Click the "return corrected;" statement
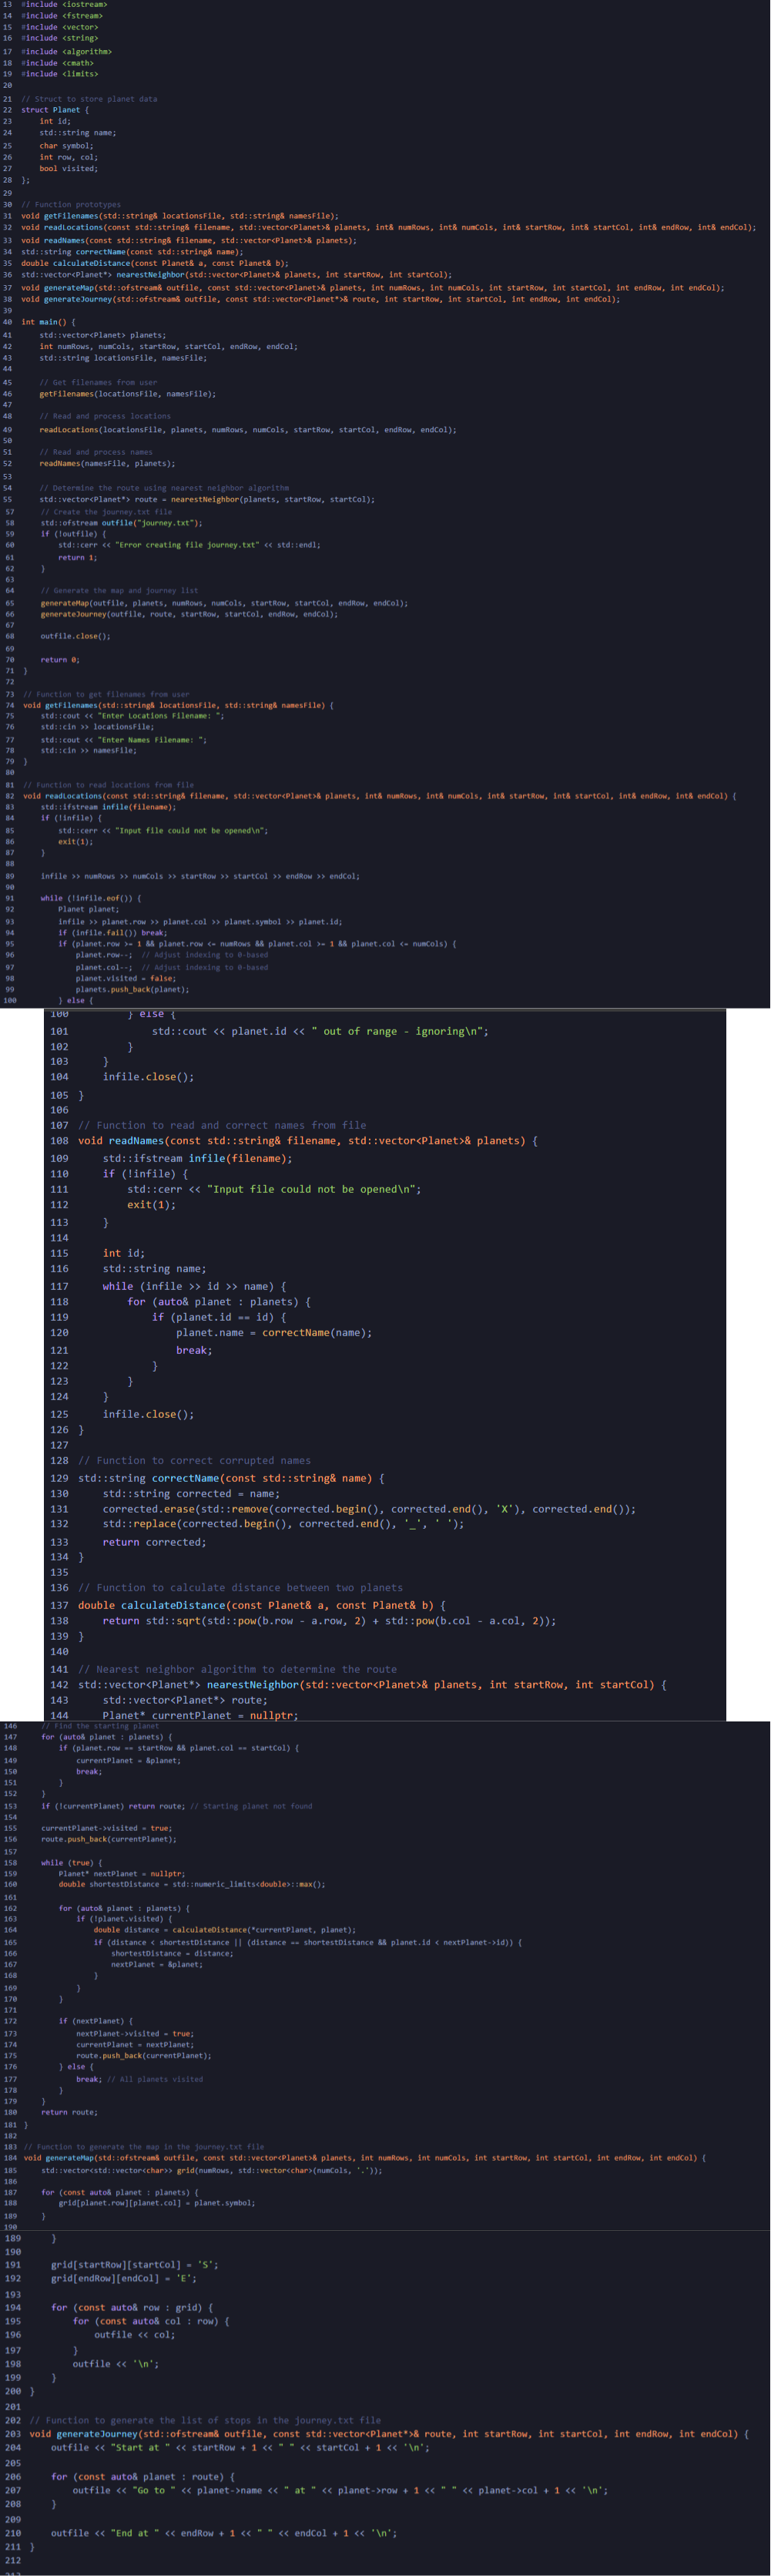This screenshot has width=771, height=2576. tap(154, 1542)
